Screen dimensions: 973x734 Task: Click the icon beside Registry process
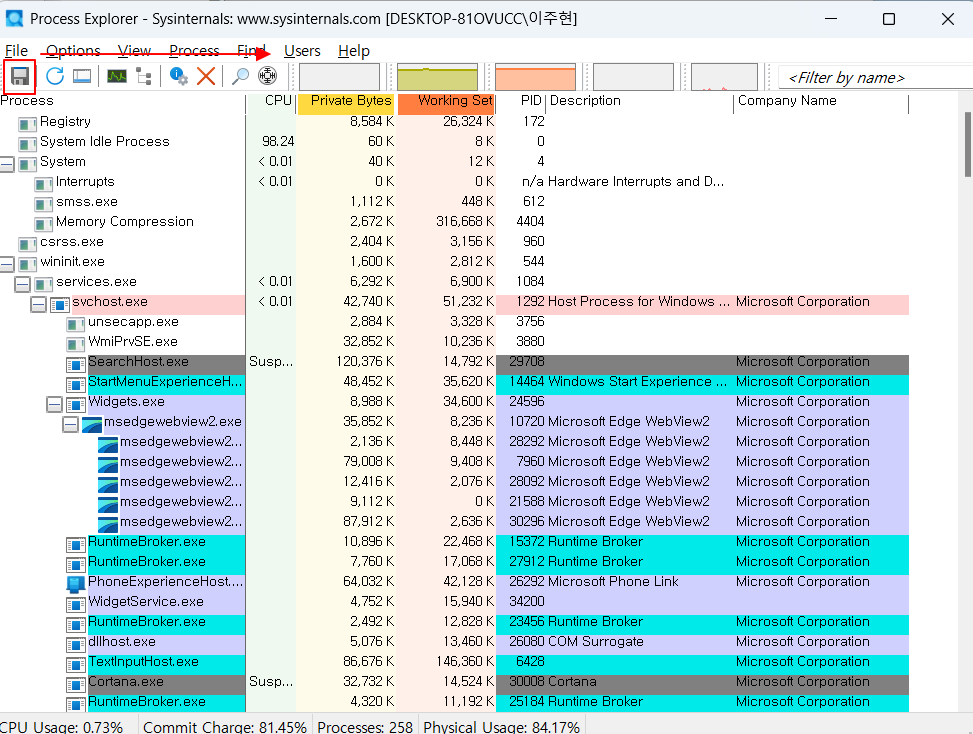27,123
